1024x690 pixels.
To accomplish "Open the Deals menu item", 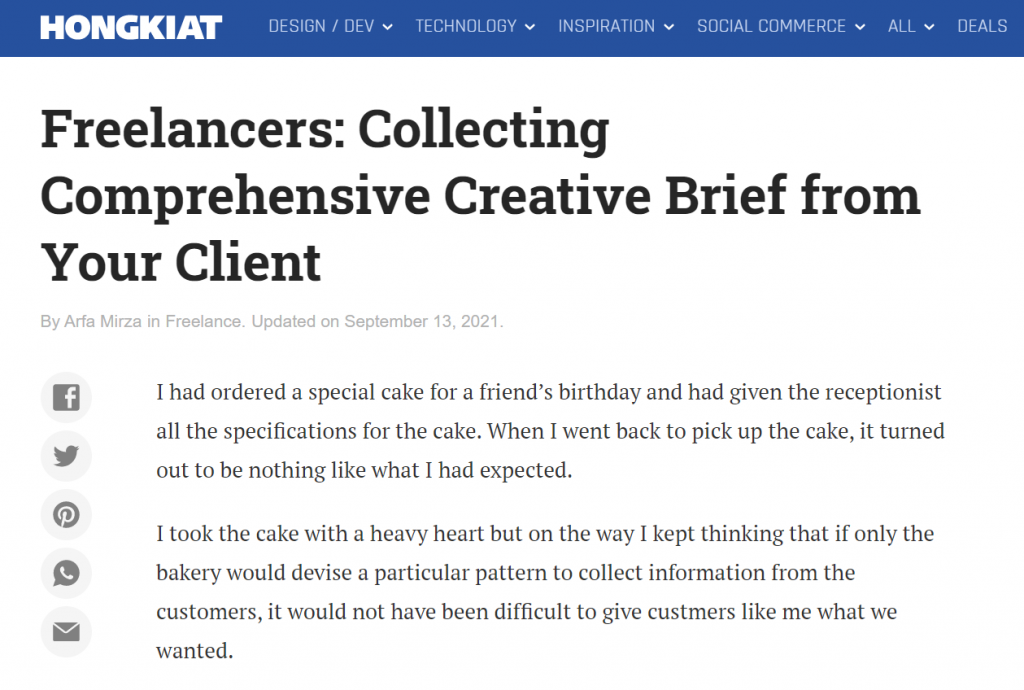I will point(982,27).
